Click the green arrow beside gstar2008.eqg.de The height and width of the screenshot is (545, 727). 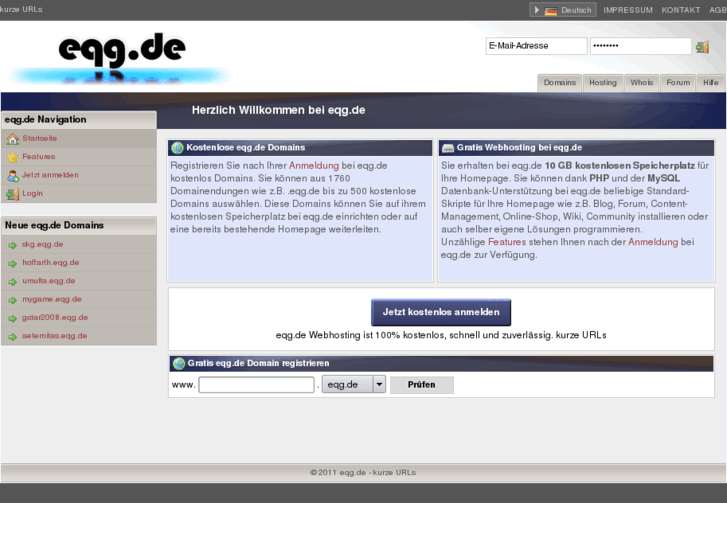pyautogui.click(x=13, y=318)
